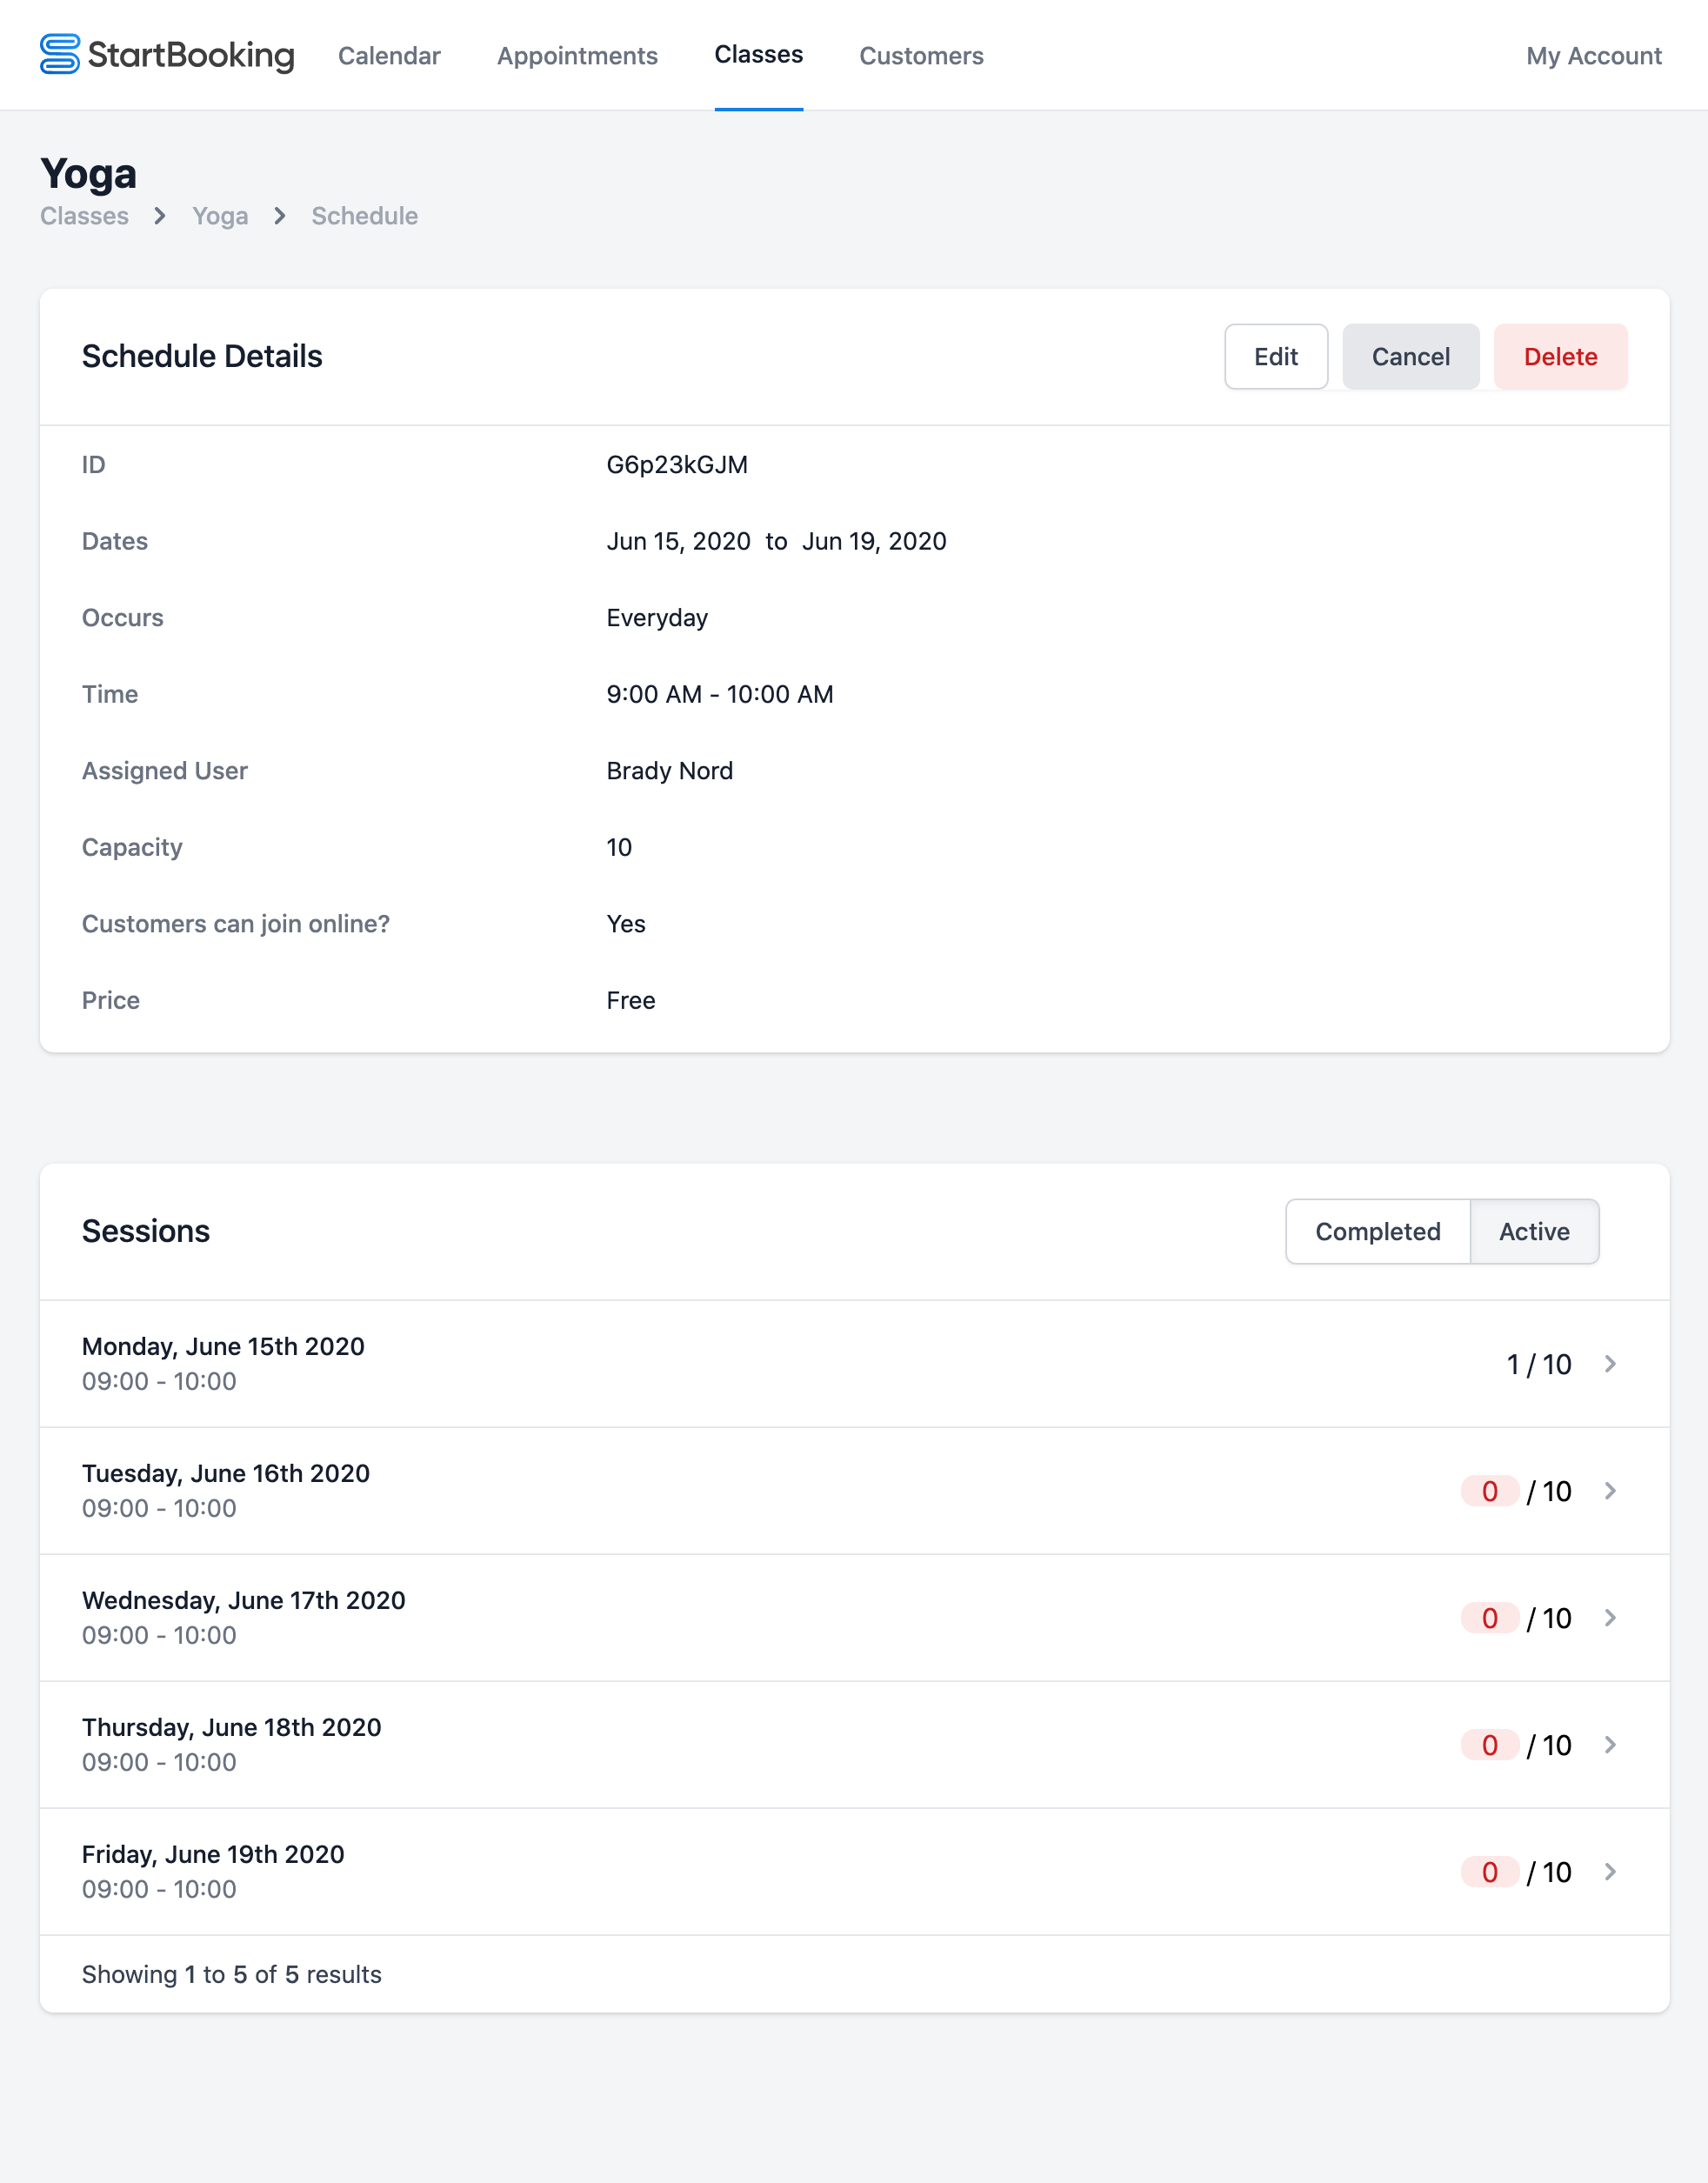Click the Schedule breadcrumb item
The width and height of the screenshot is (1708, 2183).
point(364,216)
